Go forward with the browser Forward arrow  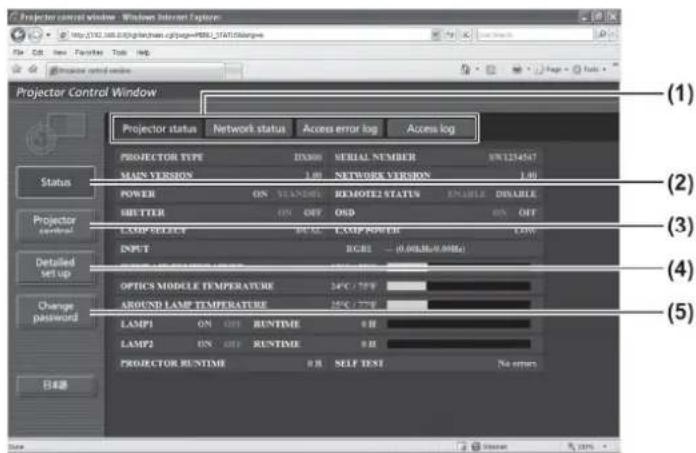[x=35, y=35]
